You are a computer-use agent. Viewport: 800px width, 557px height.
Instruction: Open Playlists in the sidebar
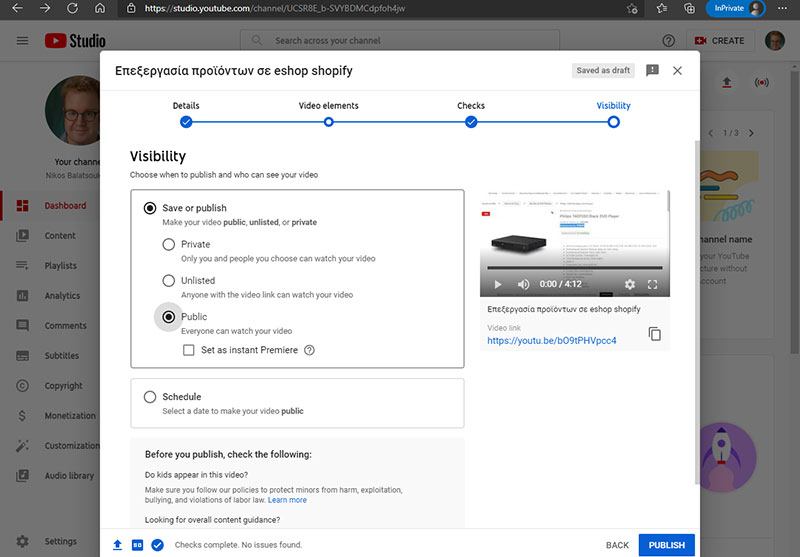point(51,266)
